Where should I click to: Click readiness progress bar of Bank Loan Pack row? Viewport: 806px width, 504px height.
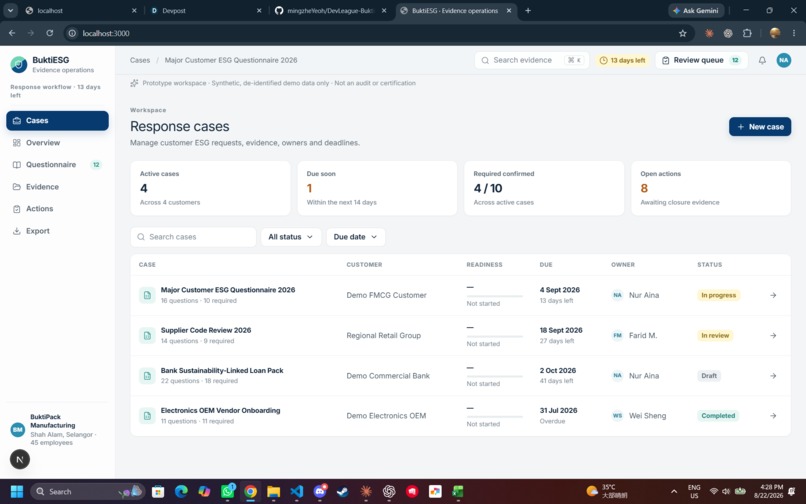click(494, 376)
